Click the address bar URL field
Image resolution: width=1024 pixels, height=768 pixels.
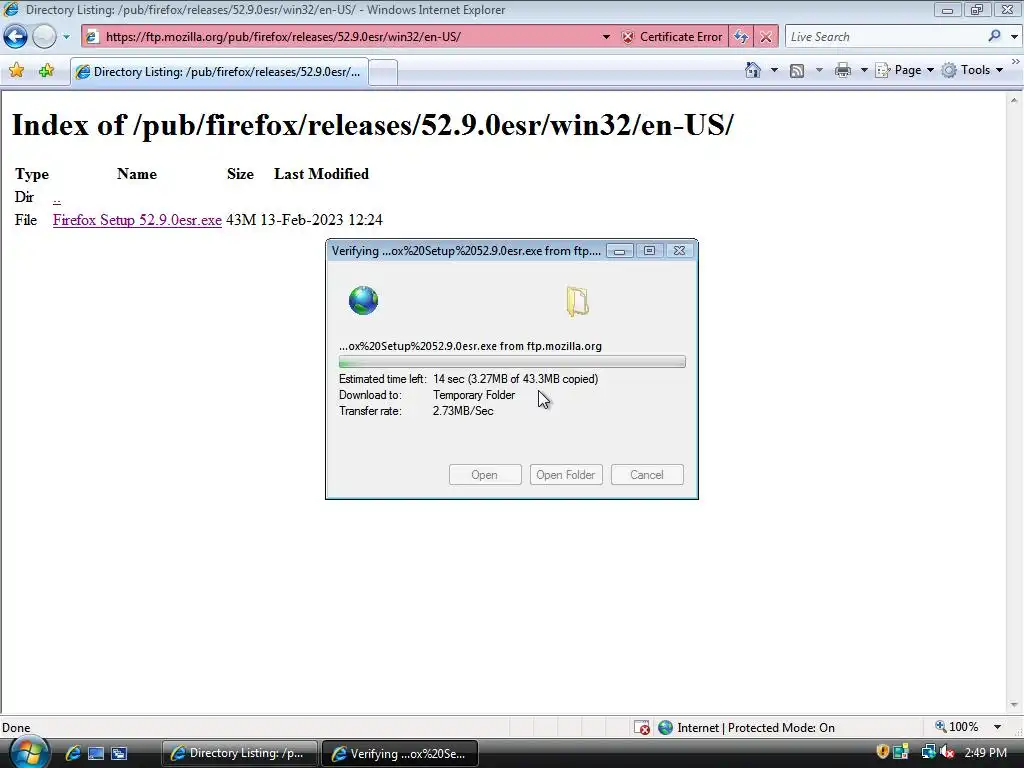[340, 37]
